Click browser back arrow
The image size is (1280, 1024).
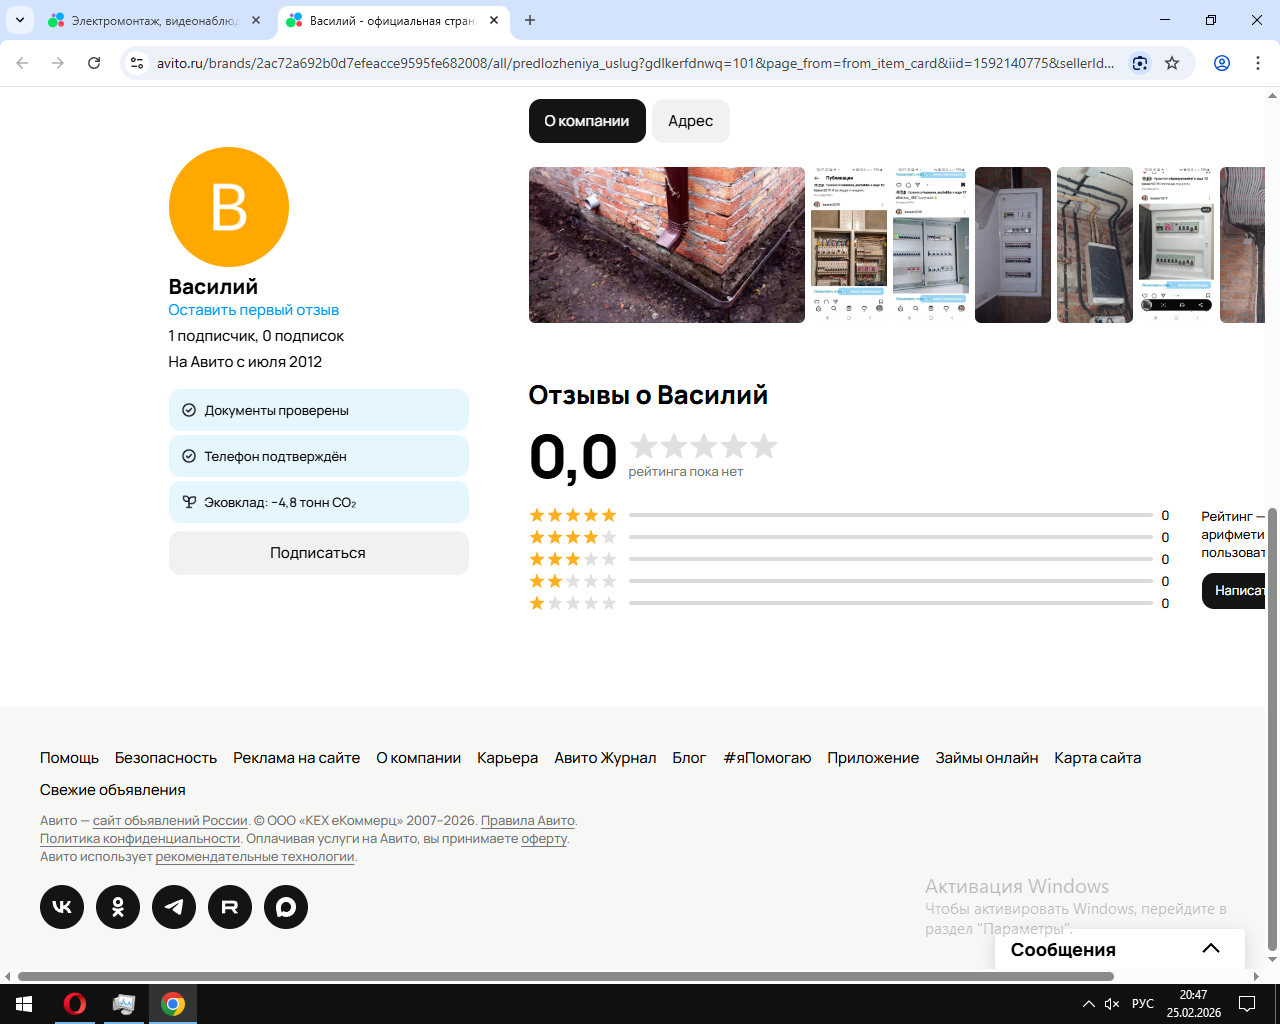pyautogui.click(x=22, y=63)
